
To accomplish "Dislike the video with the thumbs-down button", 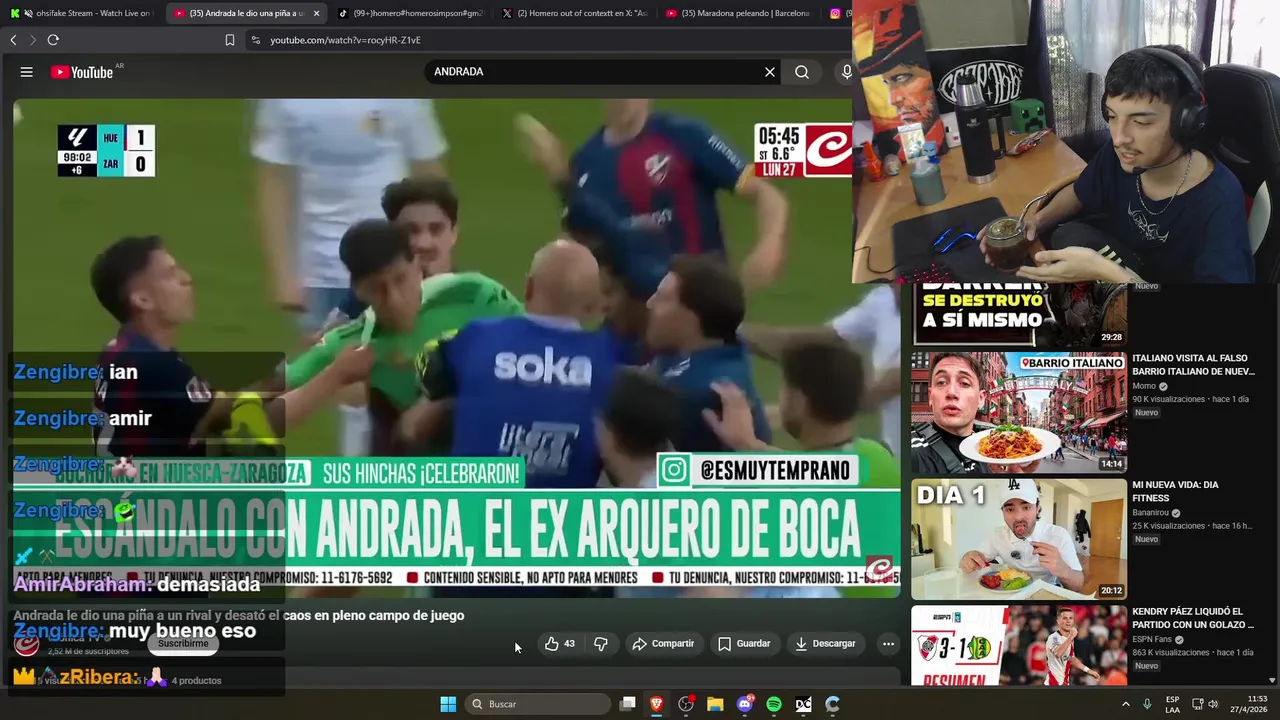I will click(x=601, y=644).
